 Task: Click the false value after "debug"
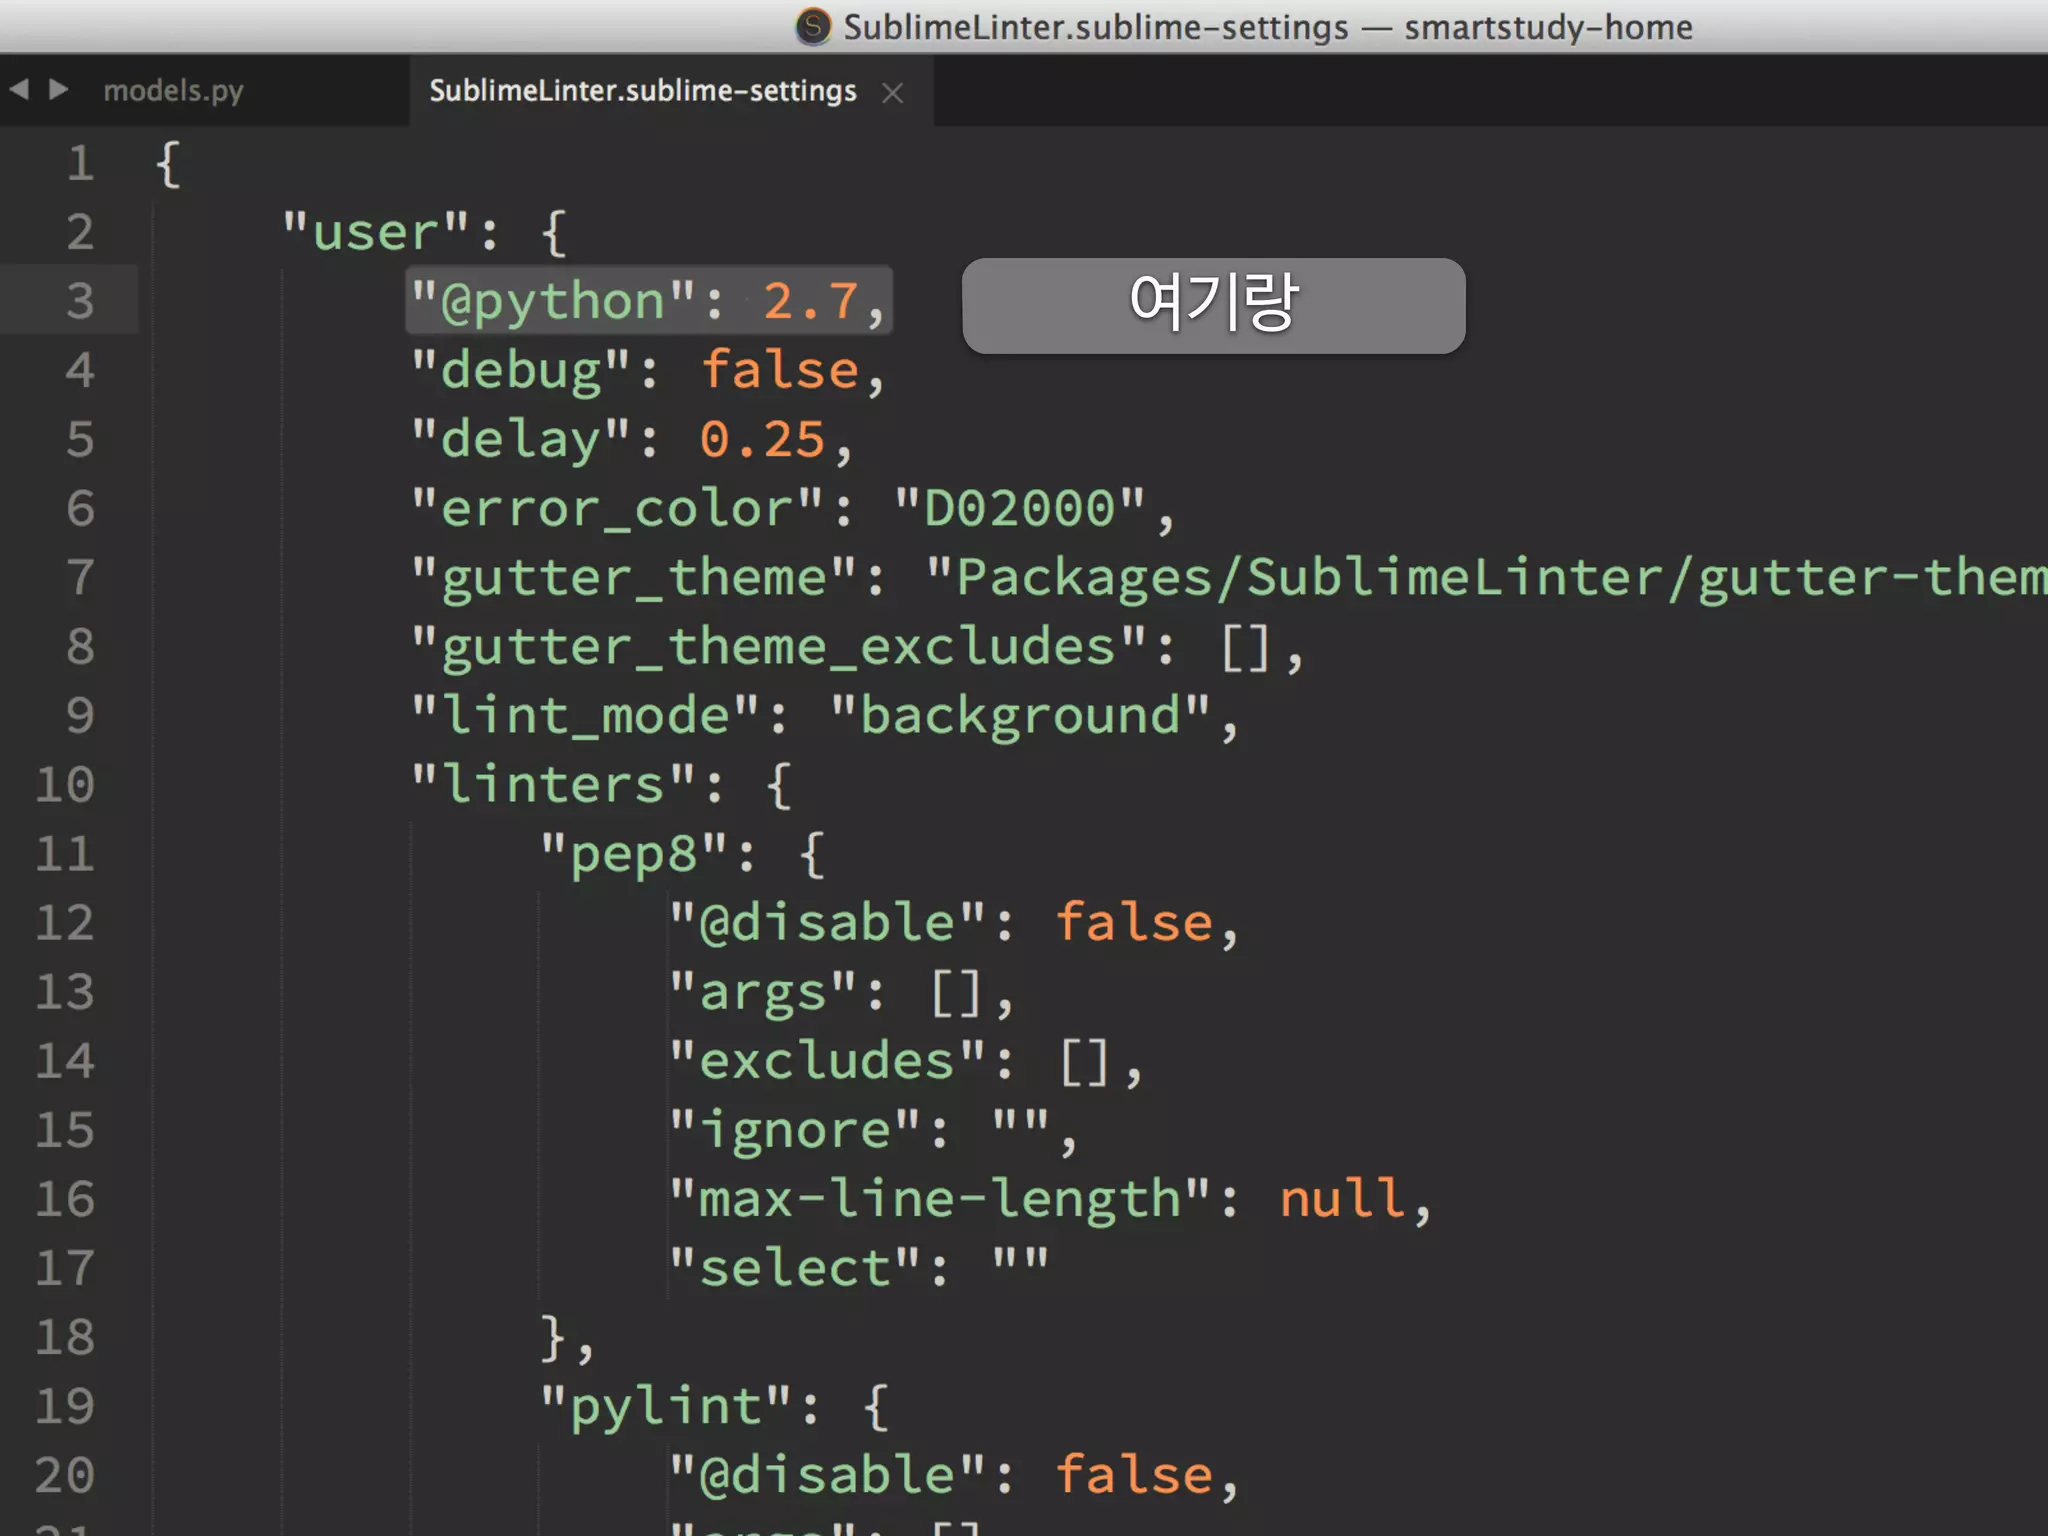tap(780, 370)
